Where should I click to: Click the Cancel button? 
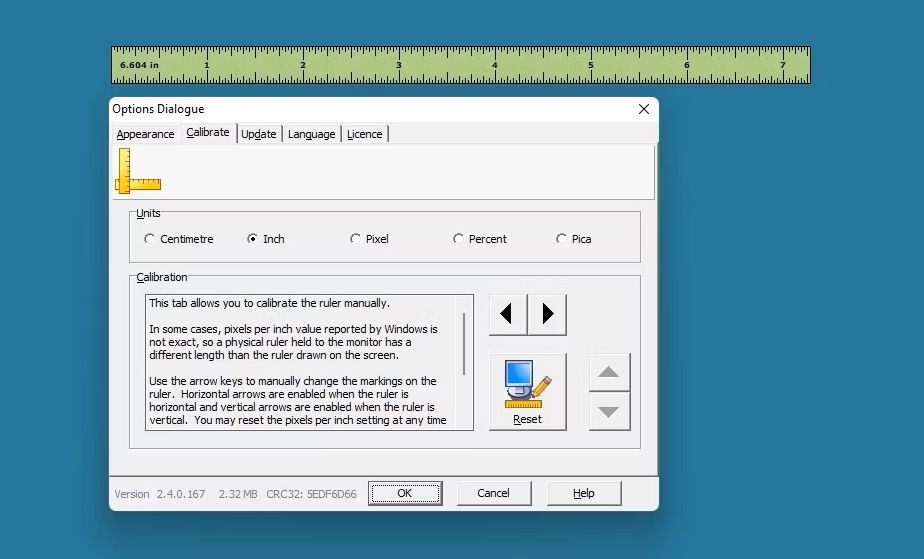click(x=493, y=493)
